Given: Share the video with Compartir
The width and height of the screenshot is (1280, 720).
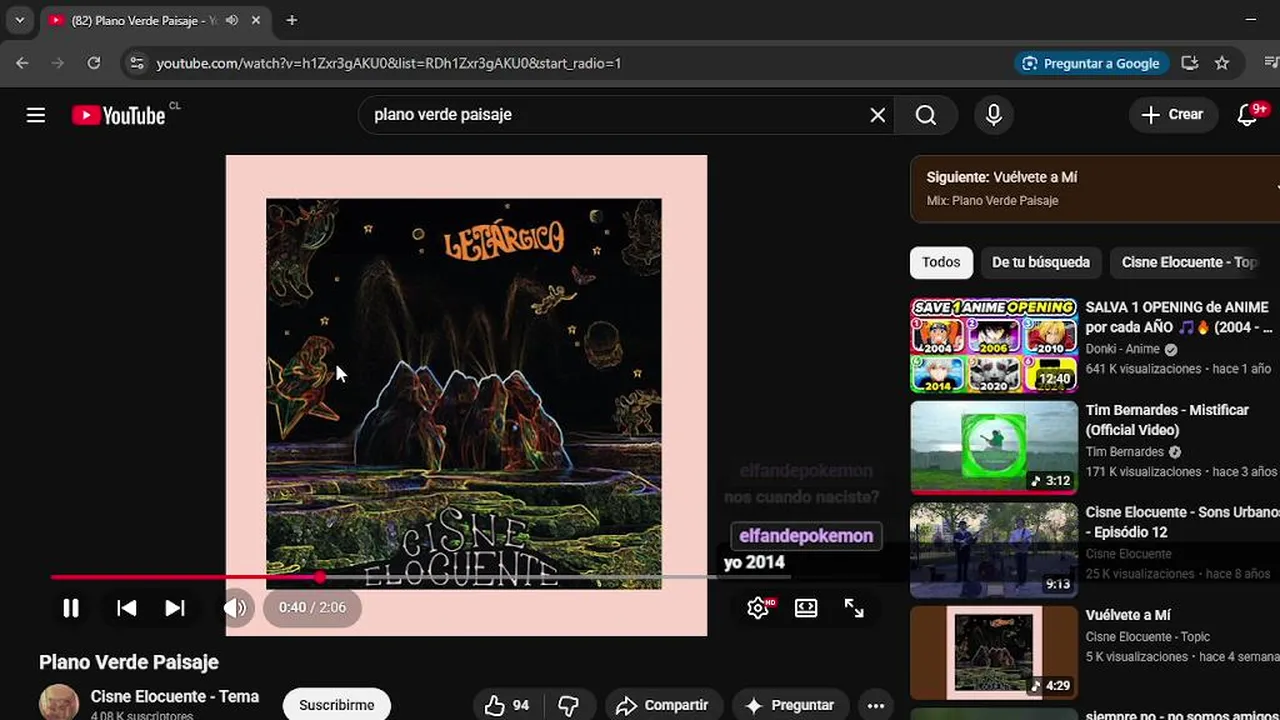Looking at the screenshot, I should pyautogui.click(x=662, y=705).
